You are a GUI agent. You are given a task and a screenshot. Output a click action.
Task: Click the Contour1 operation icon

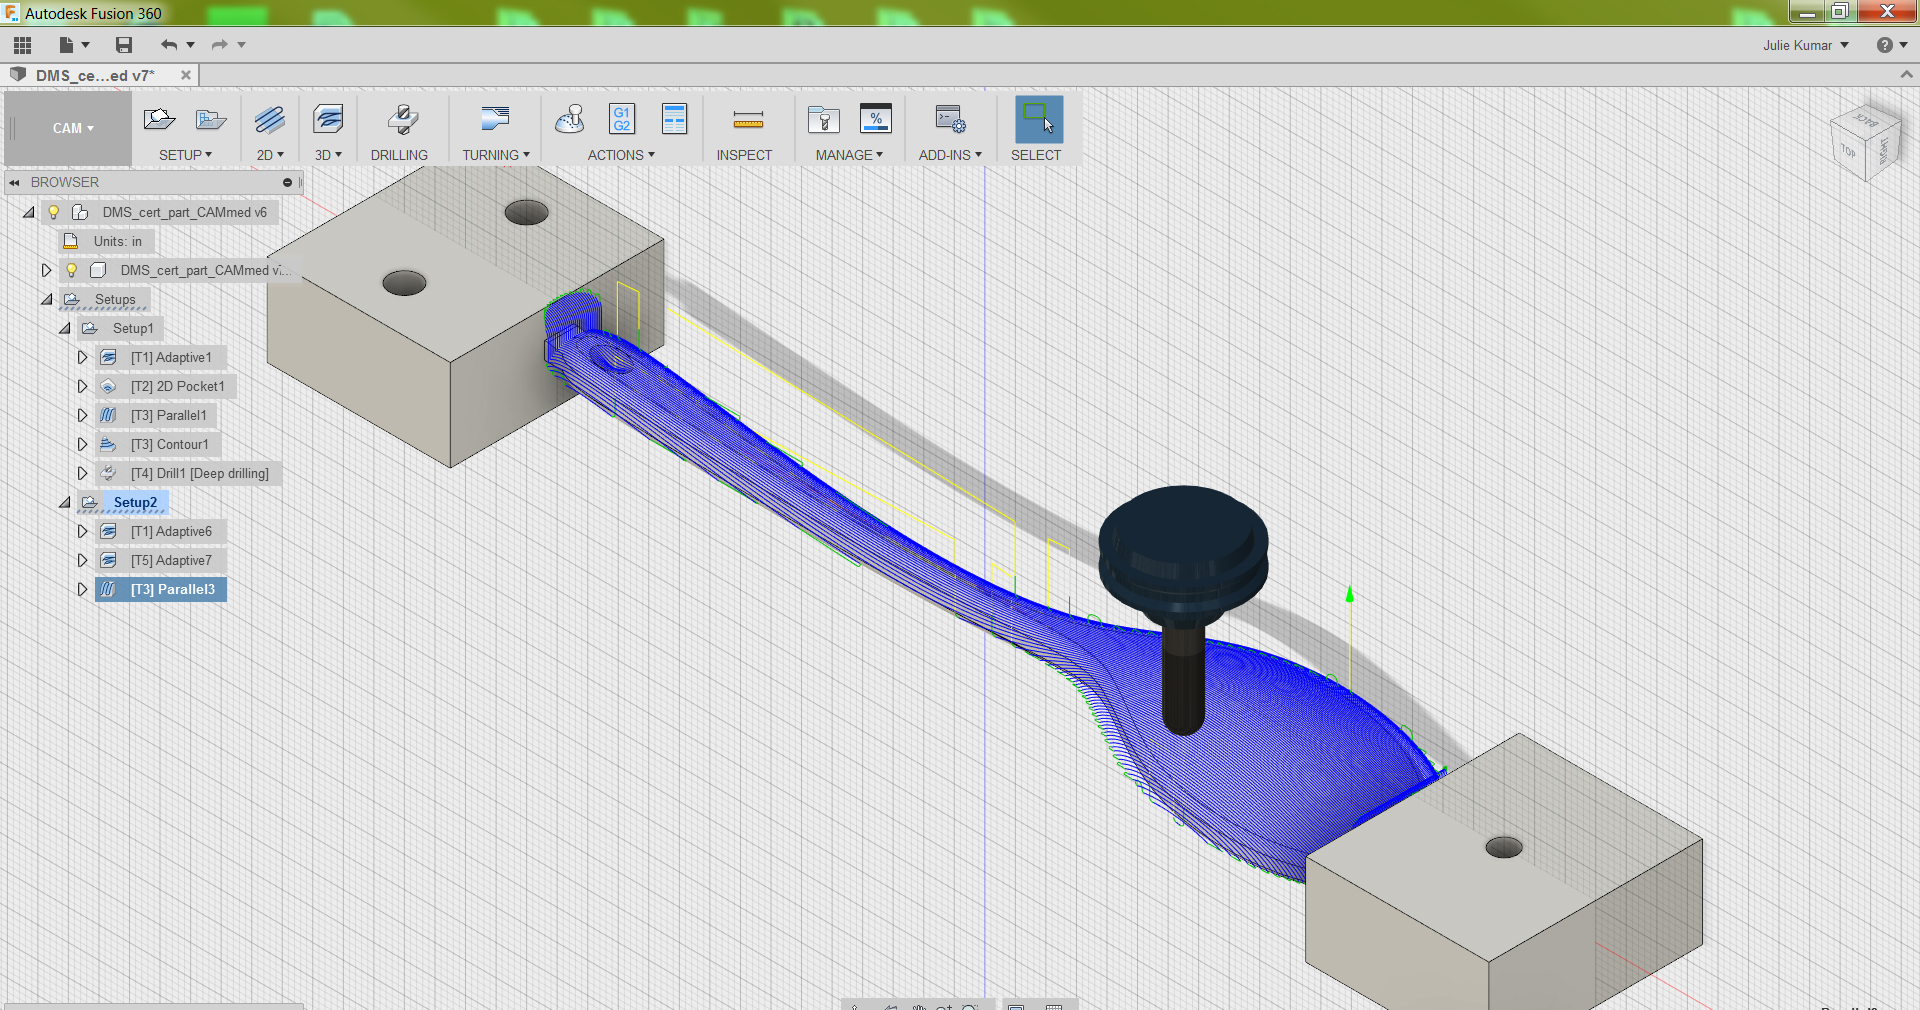point(109,444)
